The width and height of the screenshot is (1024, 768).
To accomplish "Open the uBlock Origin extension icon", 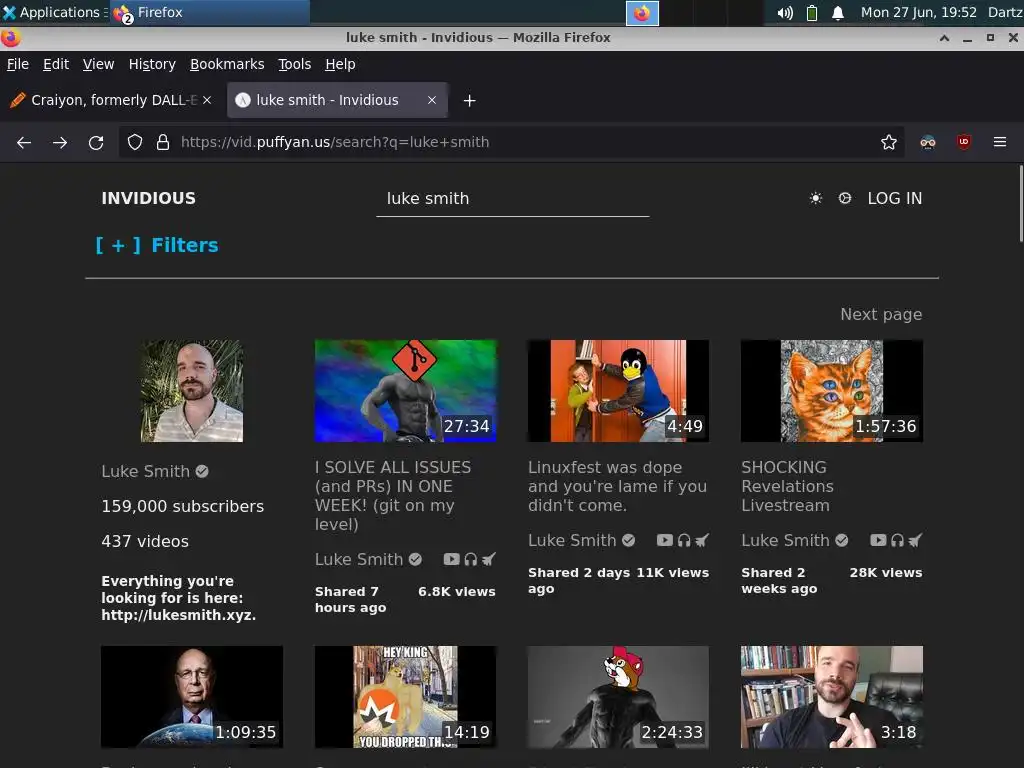I will pos(964,142).
